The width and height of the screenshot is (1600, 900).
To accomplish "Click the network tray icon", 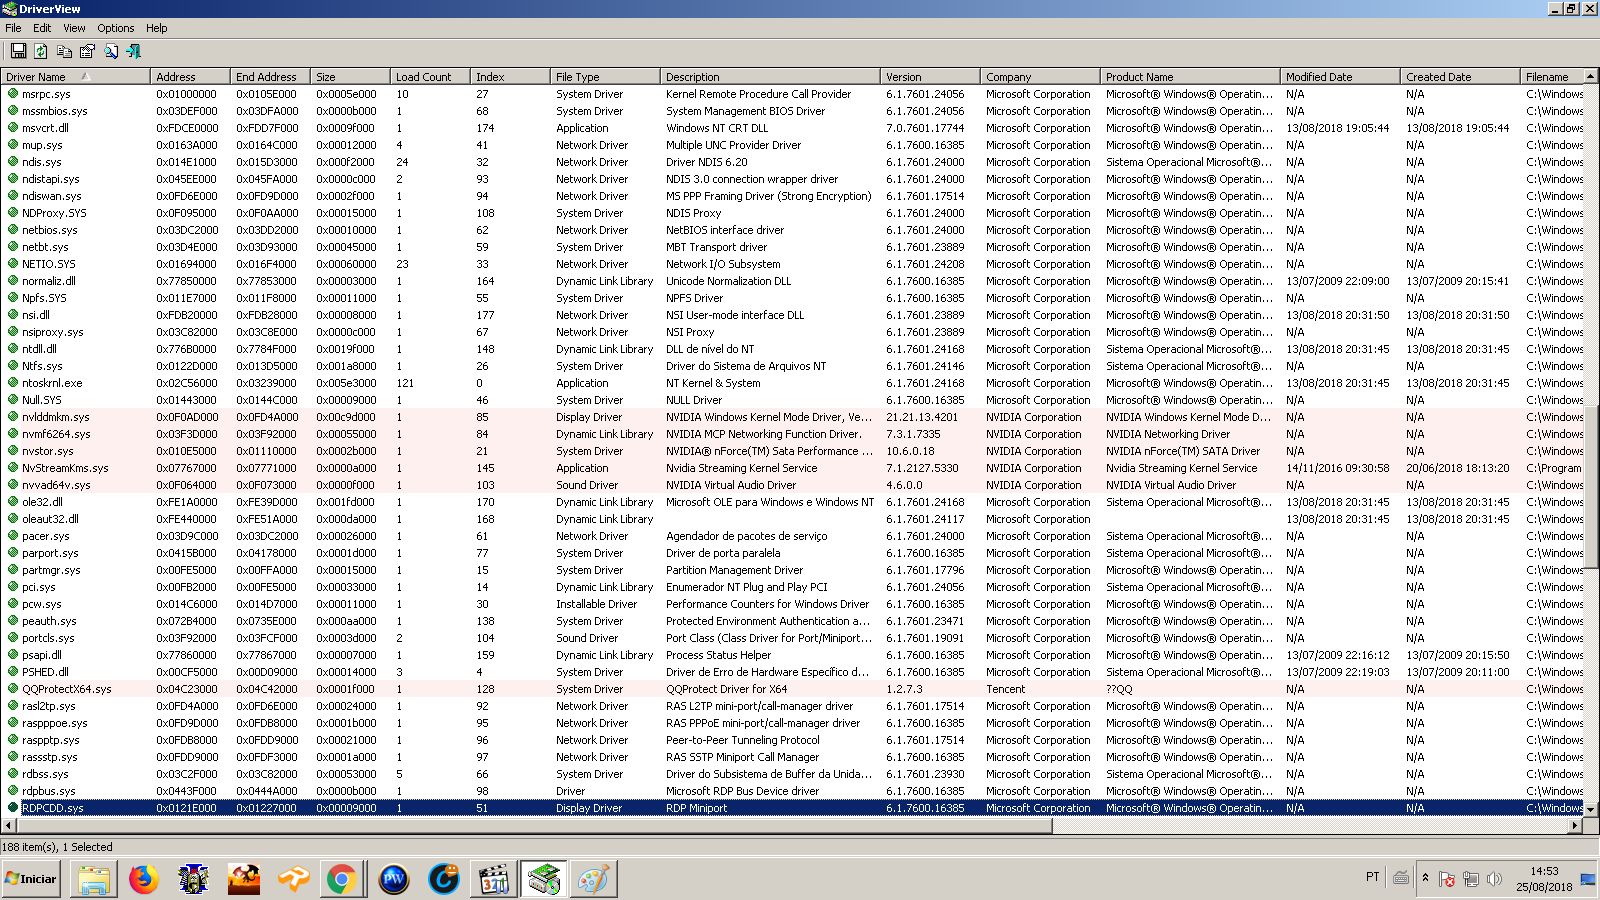I will tap(1470, 879).
